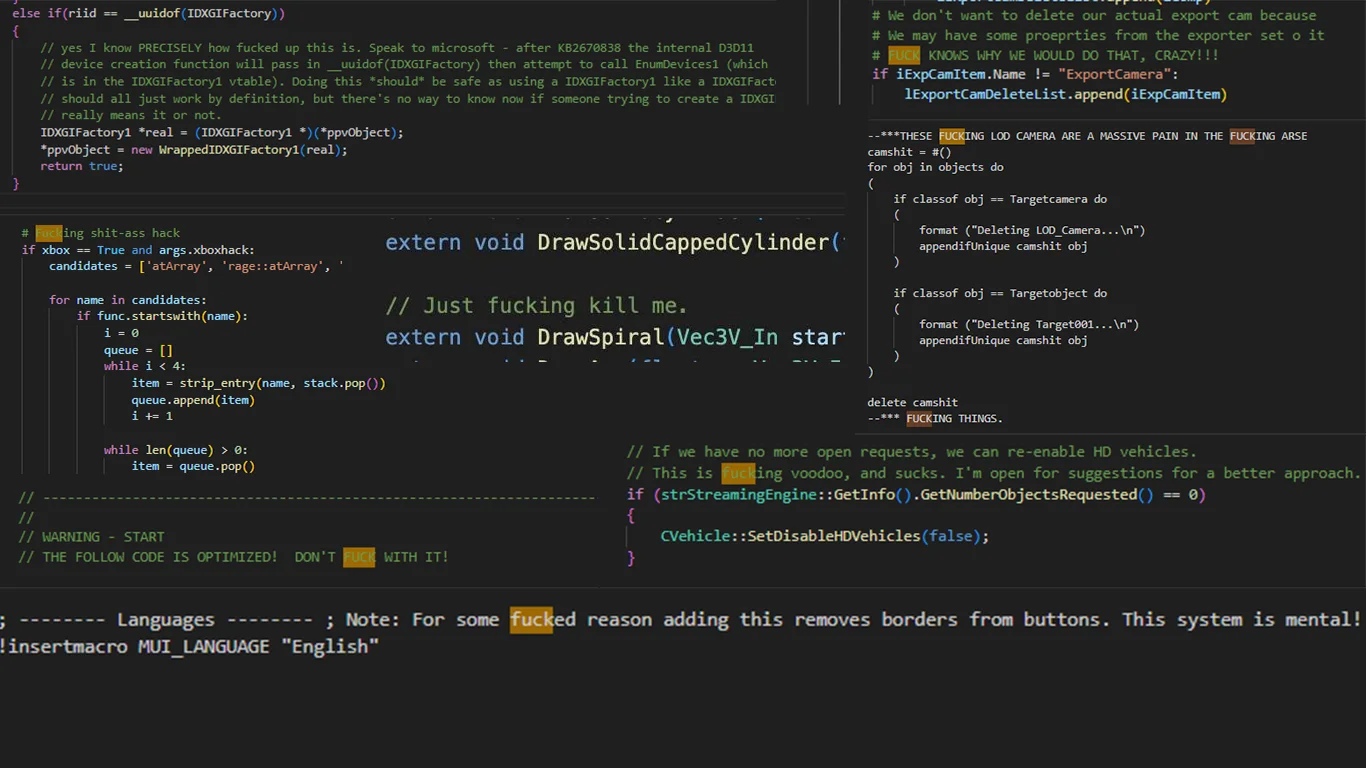Click highlighted word in Languages note comment
Image resolution: width=1366 pixels, height=768 pixels.
click(531, 620)
